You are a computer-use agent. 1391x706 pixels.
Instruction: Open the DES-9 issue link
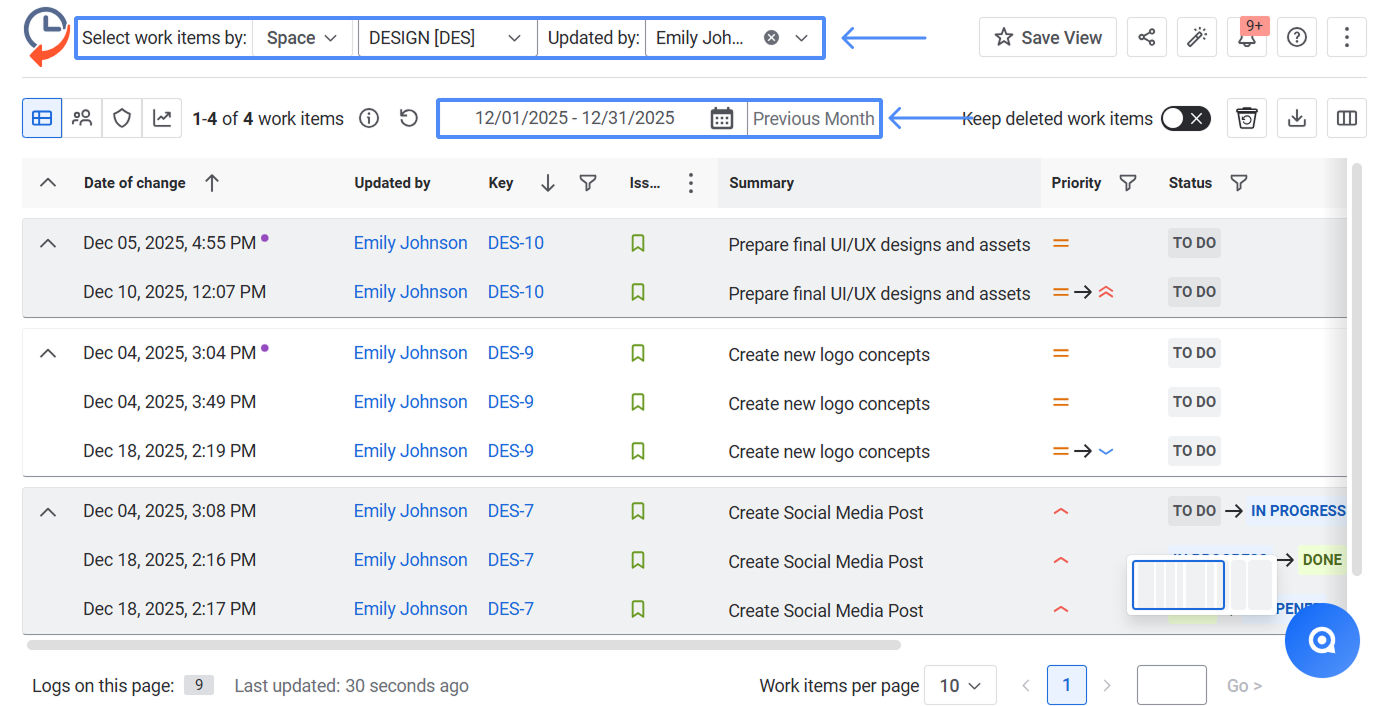pyautogui.click(x=510, y=353)
